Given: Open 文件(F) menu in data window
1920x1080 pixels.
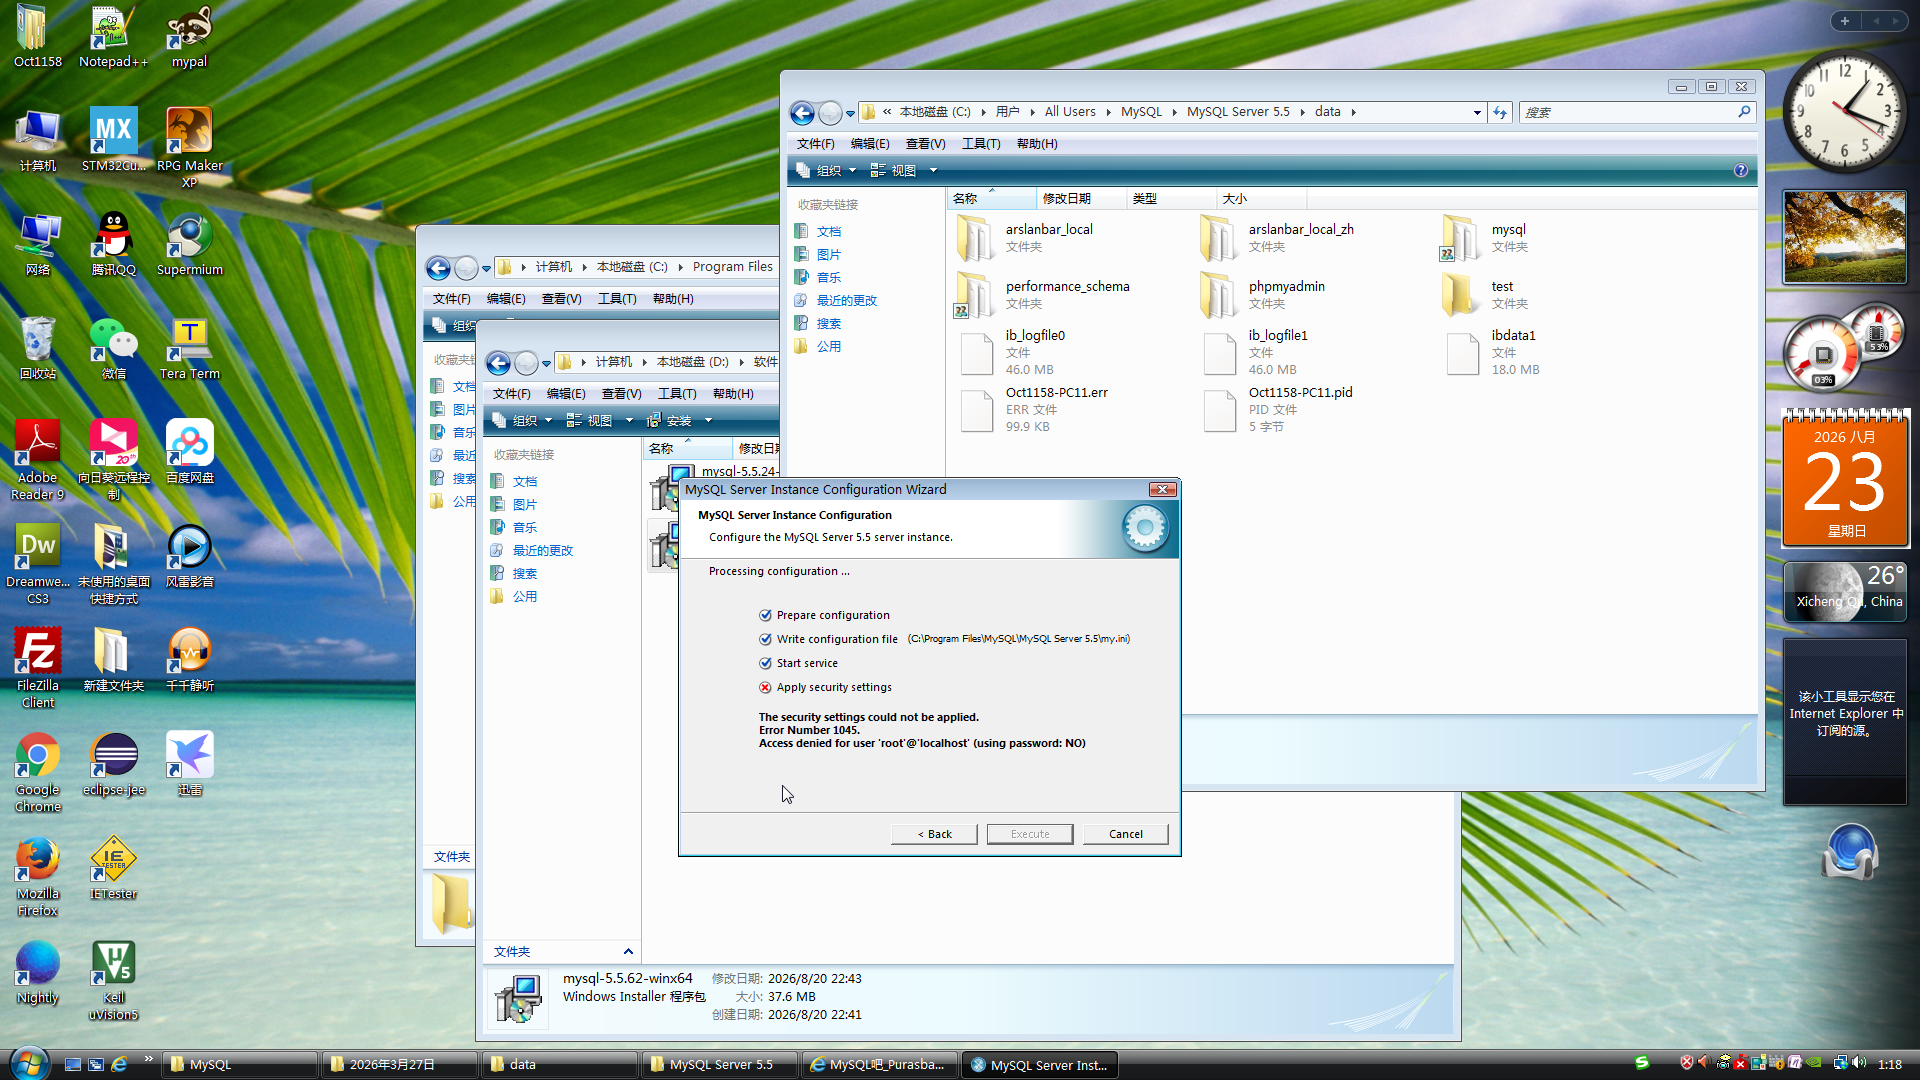Looking at the screenshot, I should point(815,144).
